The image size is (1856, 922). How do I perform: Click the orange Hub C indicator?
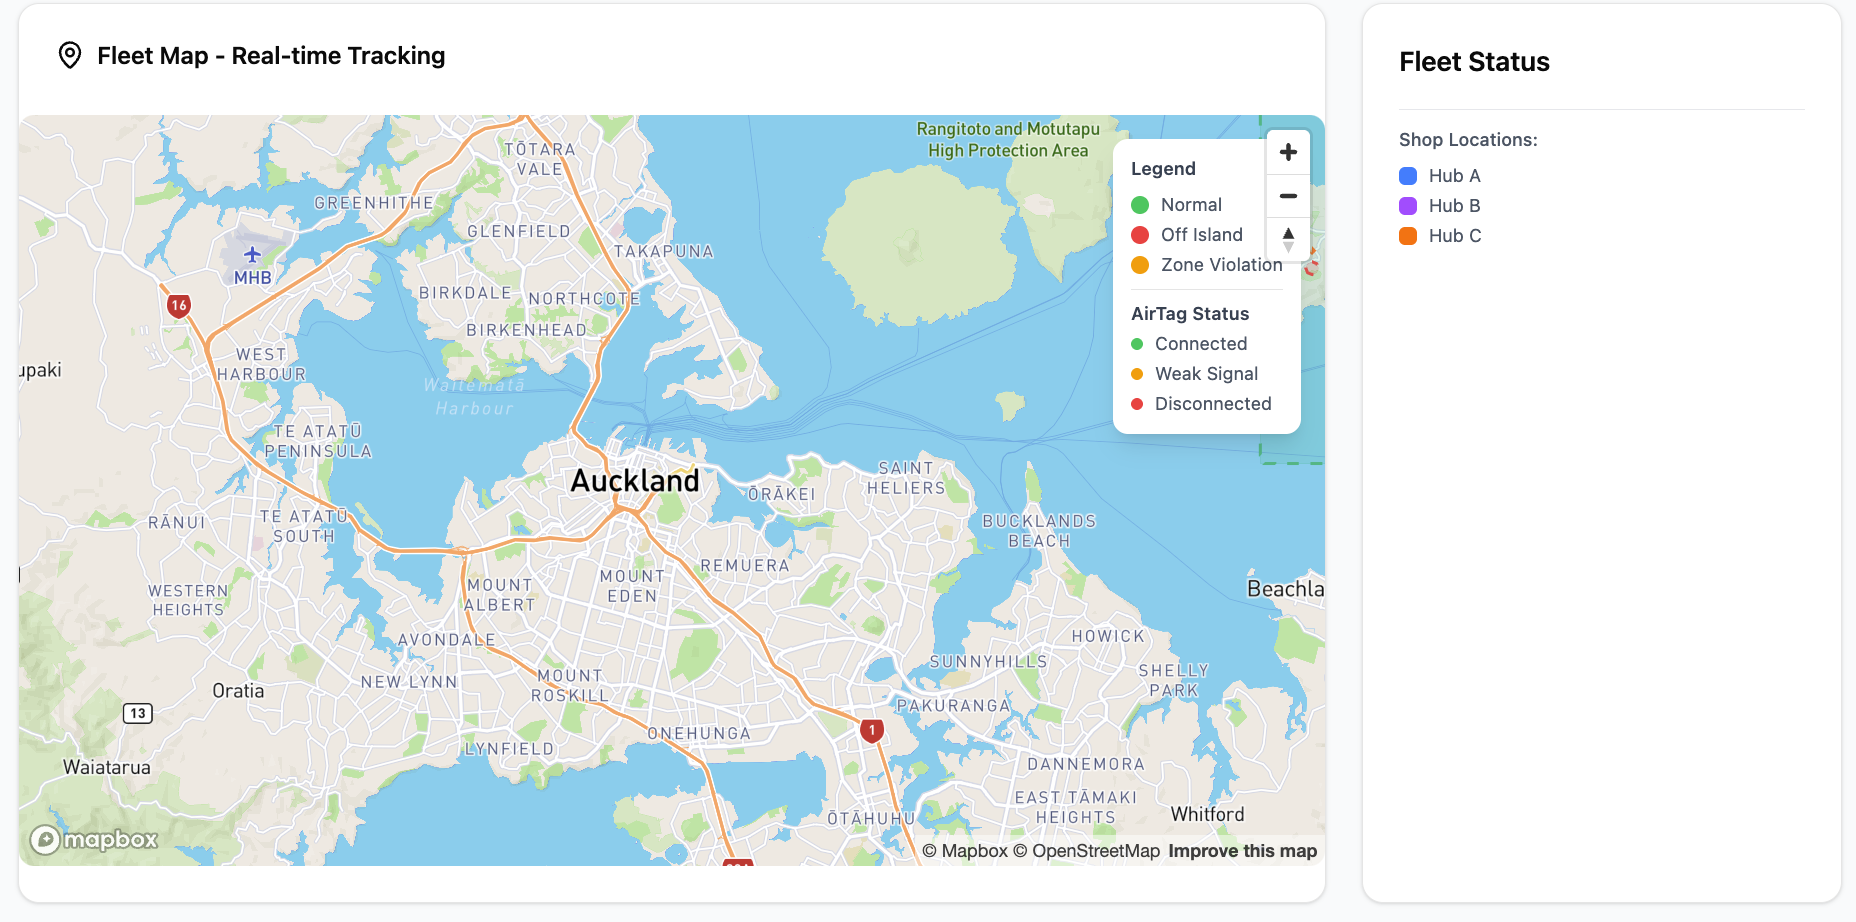click(1408, 235)
